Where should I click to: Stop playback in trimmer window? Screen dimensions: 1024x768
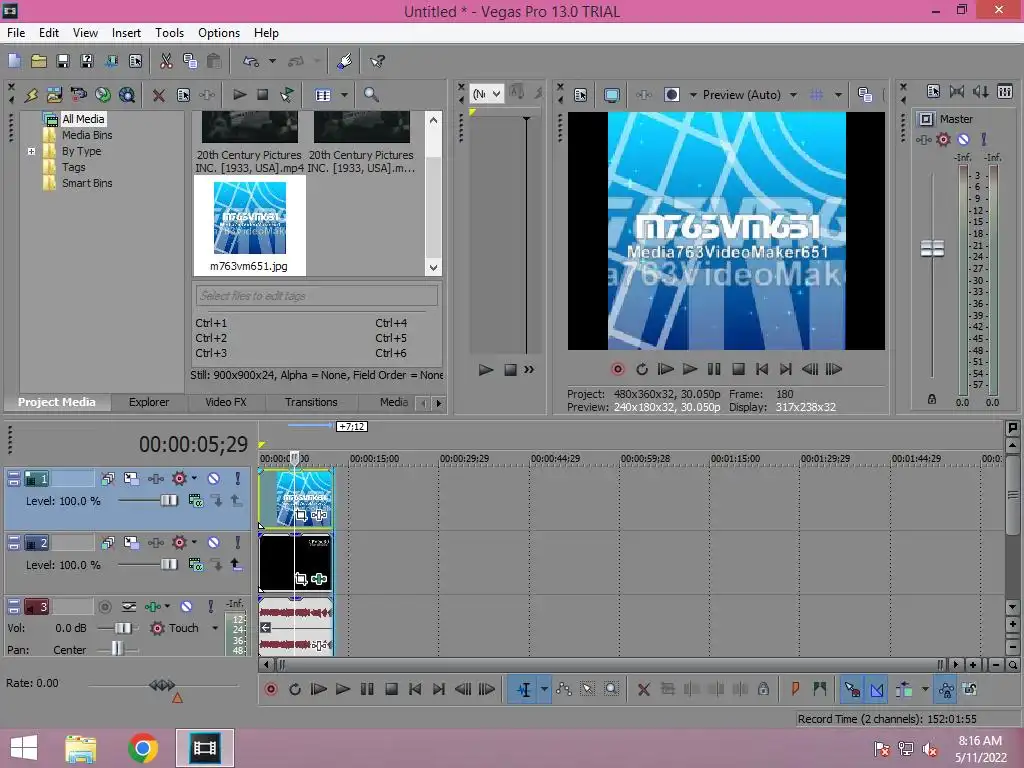(x=511, y=370)
